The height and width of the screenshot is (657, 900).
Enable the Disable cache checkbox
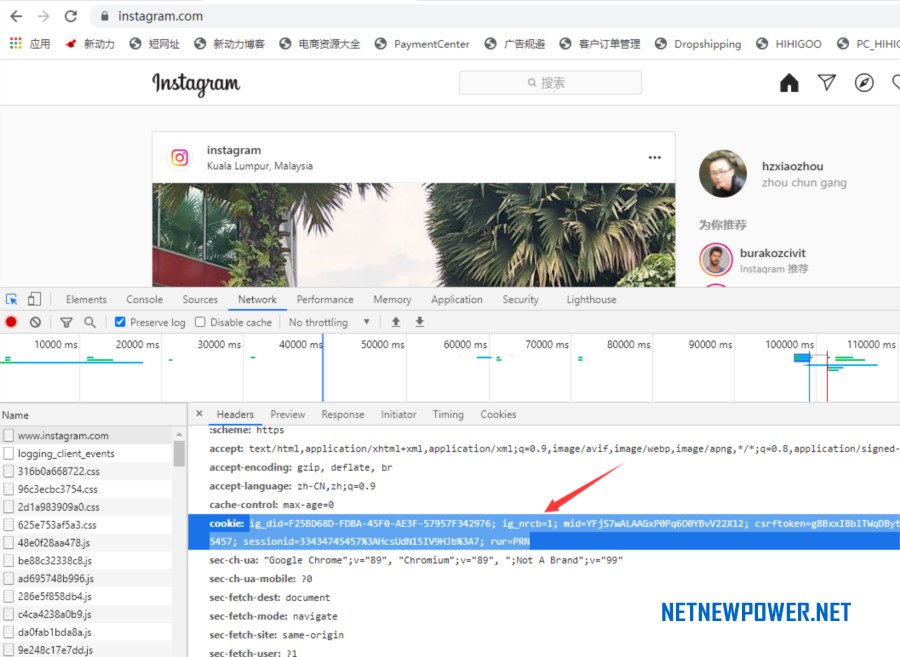(200, 322)
